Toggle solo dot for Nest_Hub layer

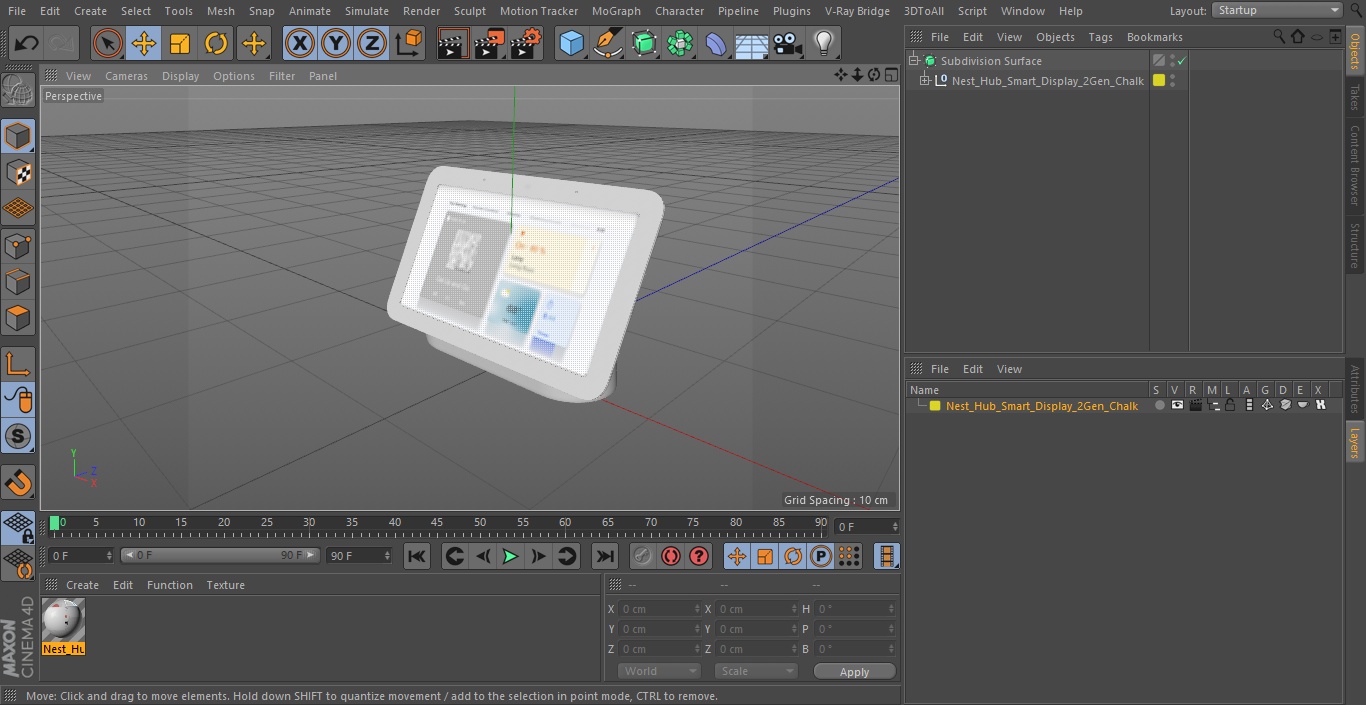(1159, 405)
